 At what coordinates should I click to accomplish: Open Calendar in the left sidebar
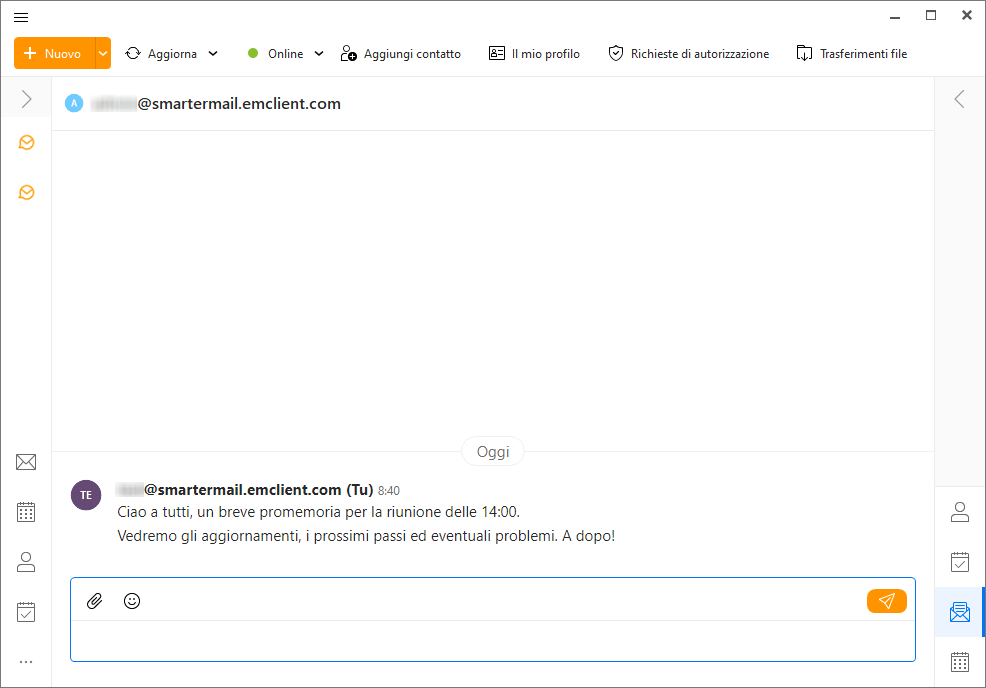[26, 512]
